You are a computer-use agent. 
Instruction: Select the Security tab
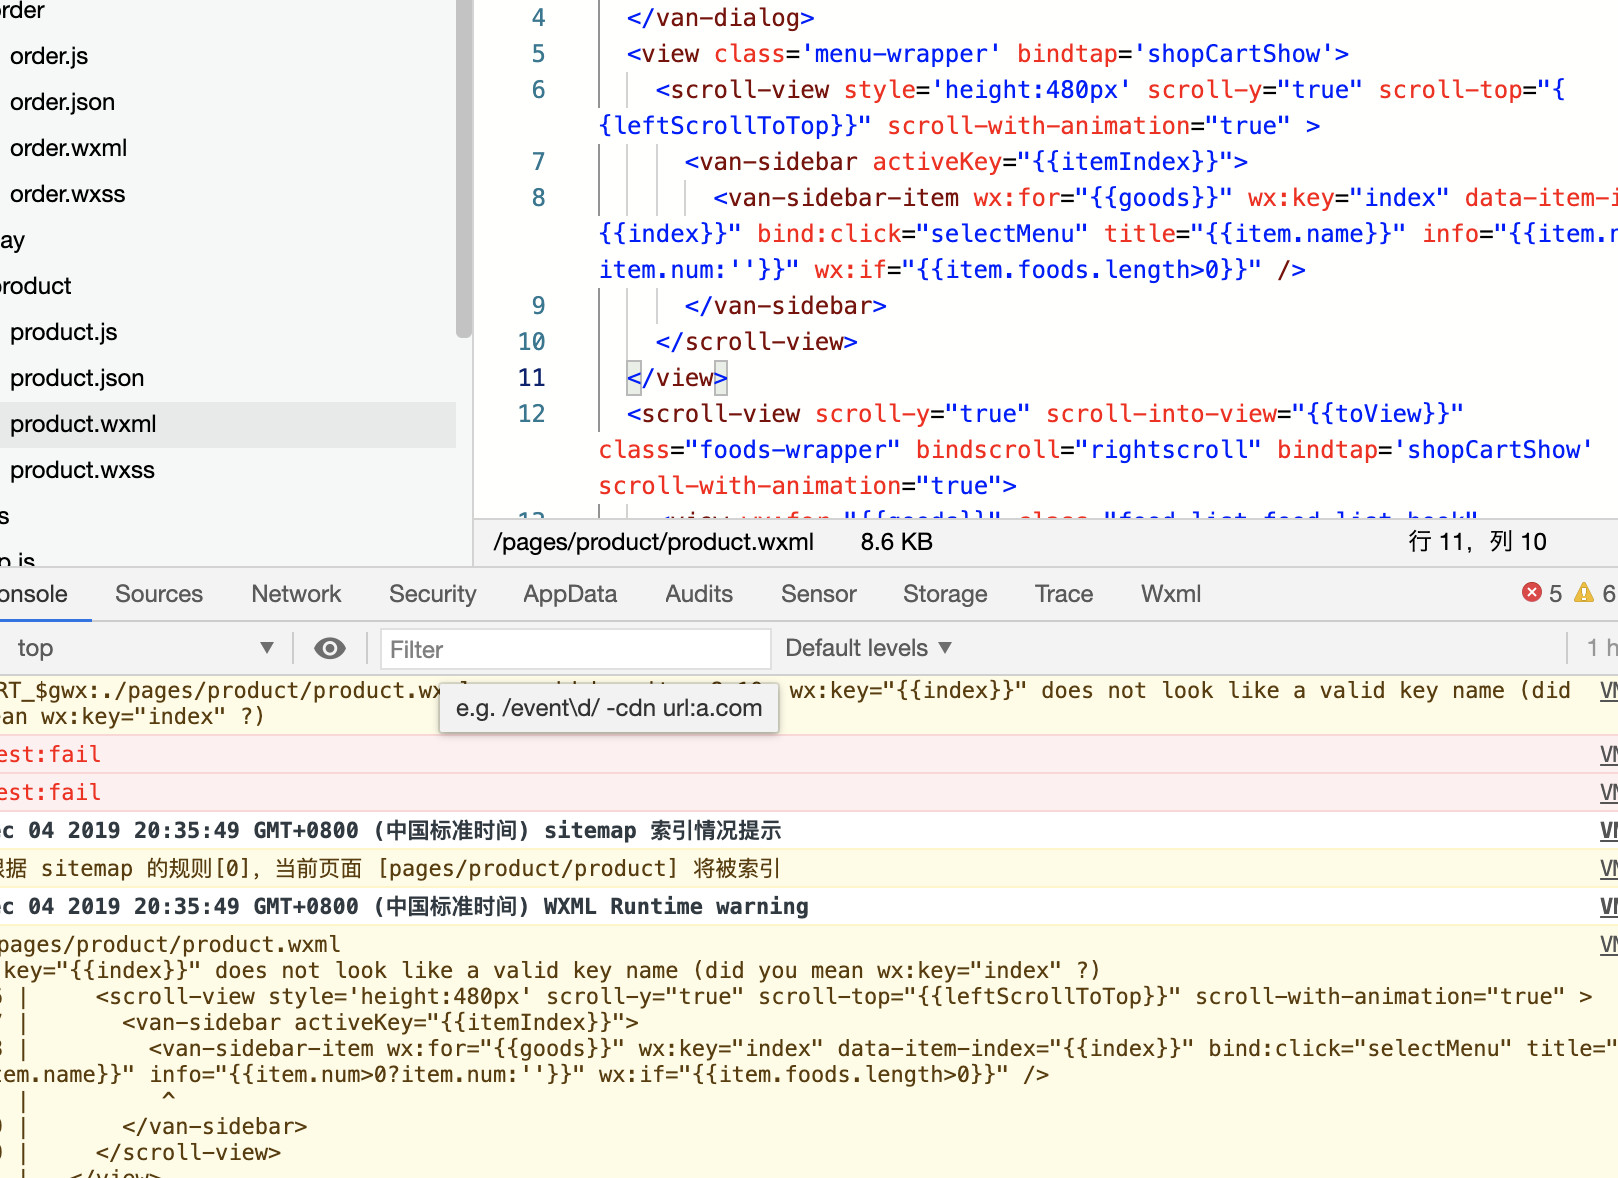pos(432,594)
